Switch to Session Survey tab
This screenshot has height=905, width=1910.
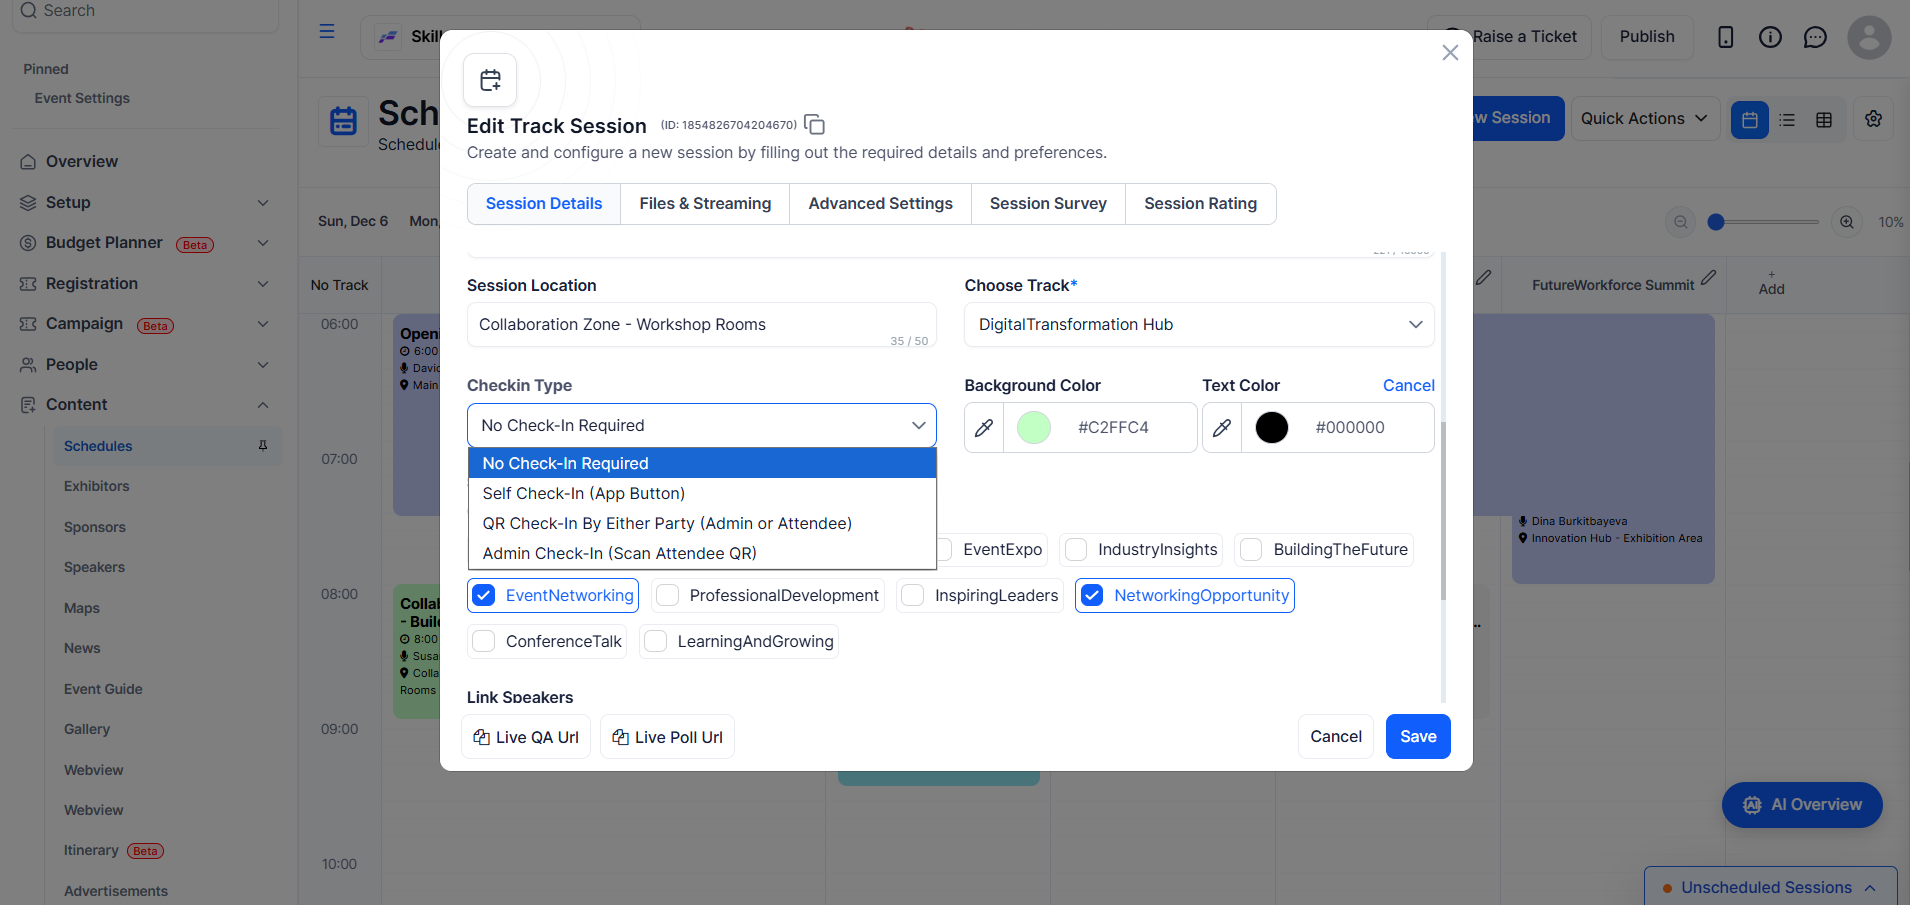[x=1048, y=204]
